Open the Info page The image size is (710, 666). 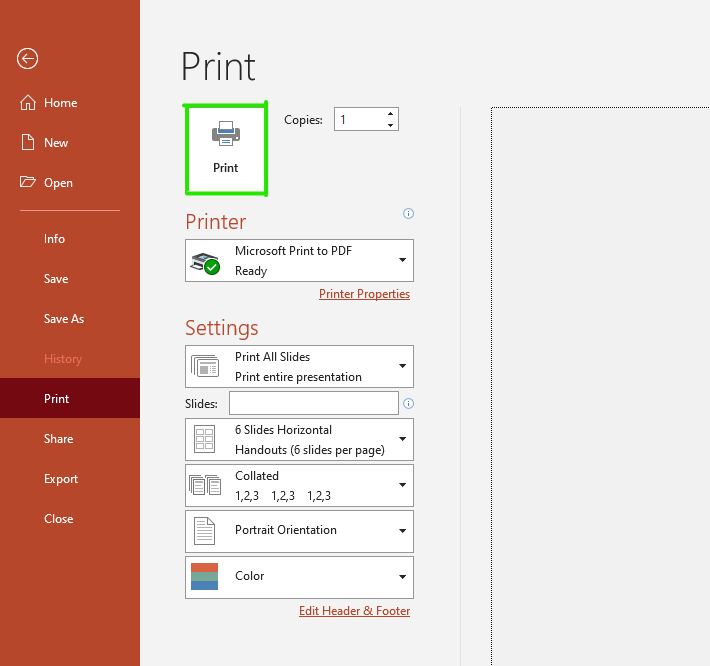(x=70, y=239)
